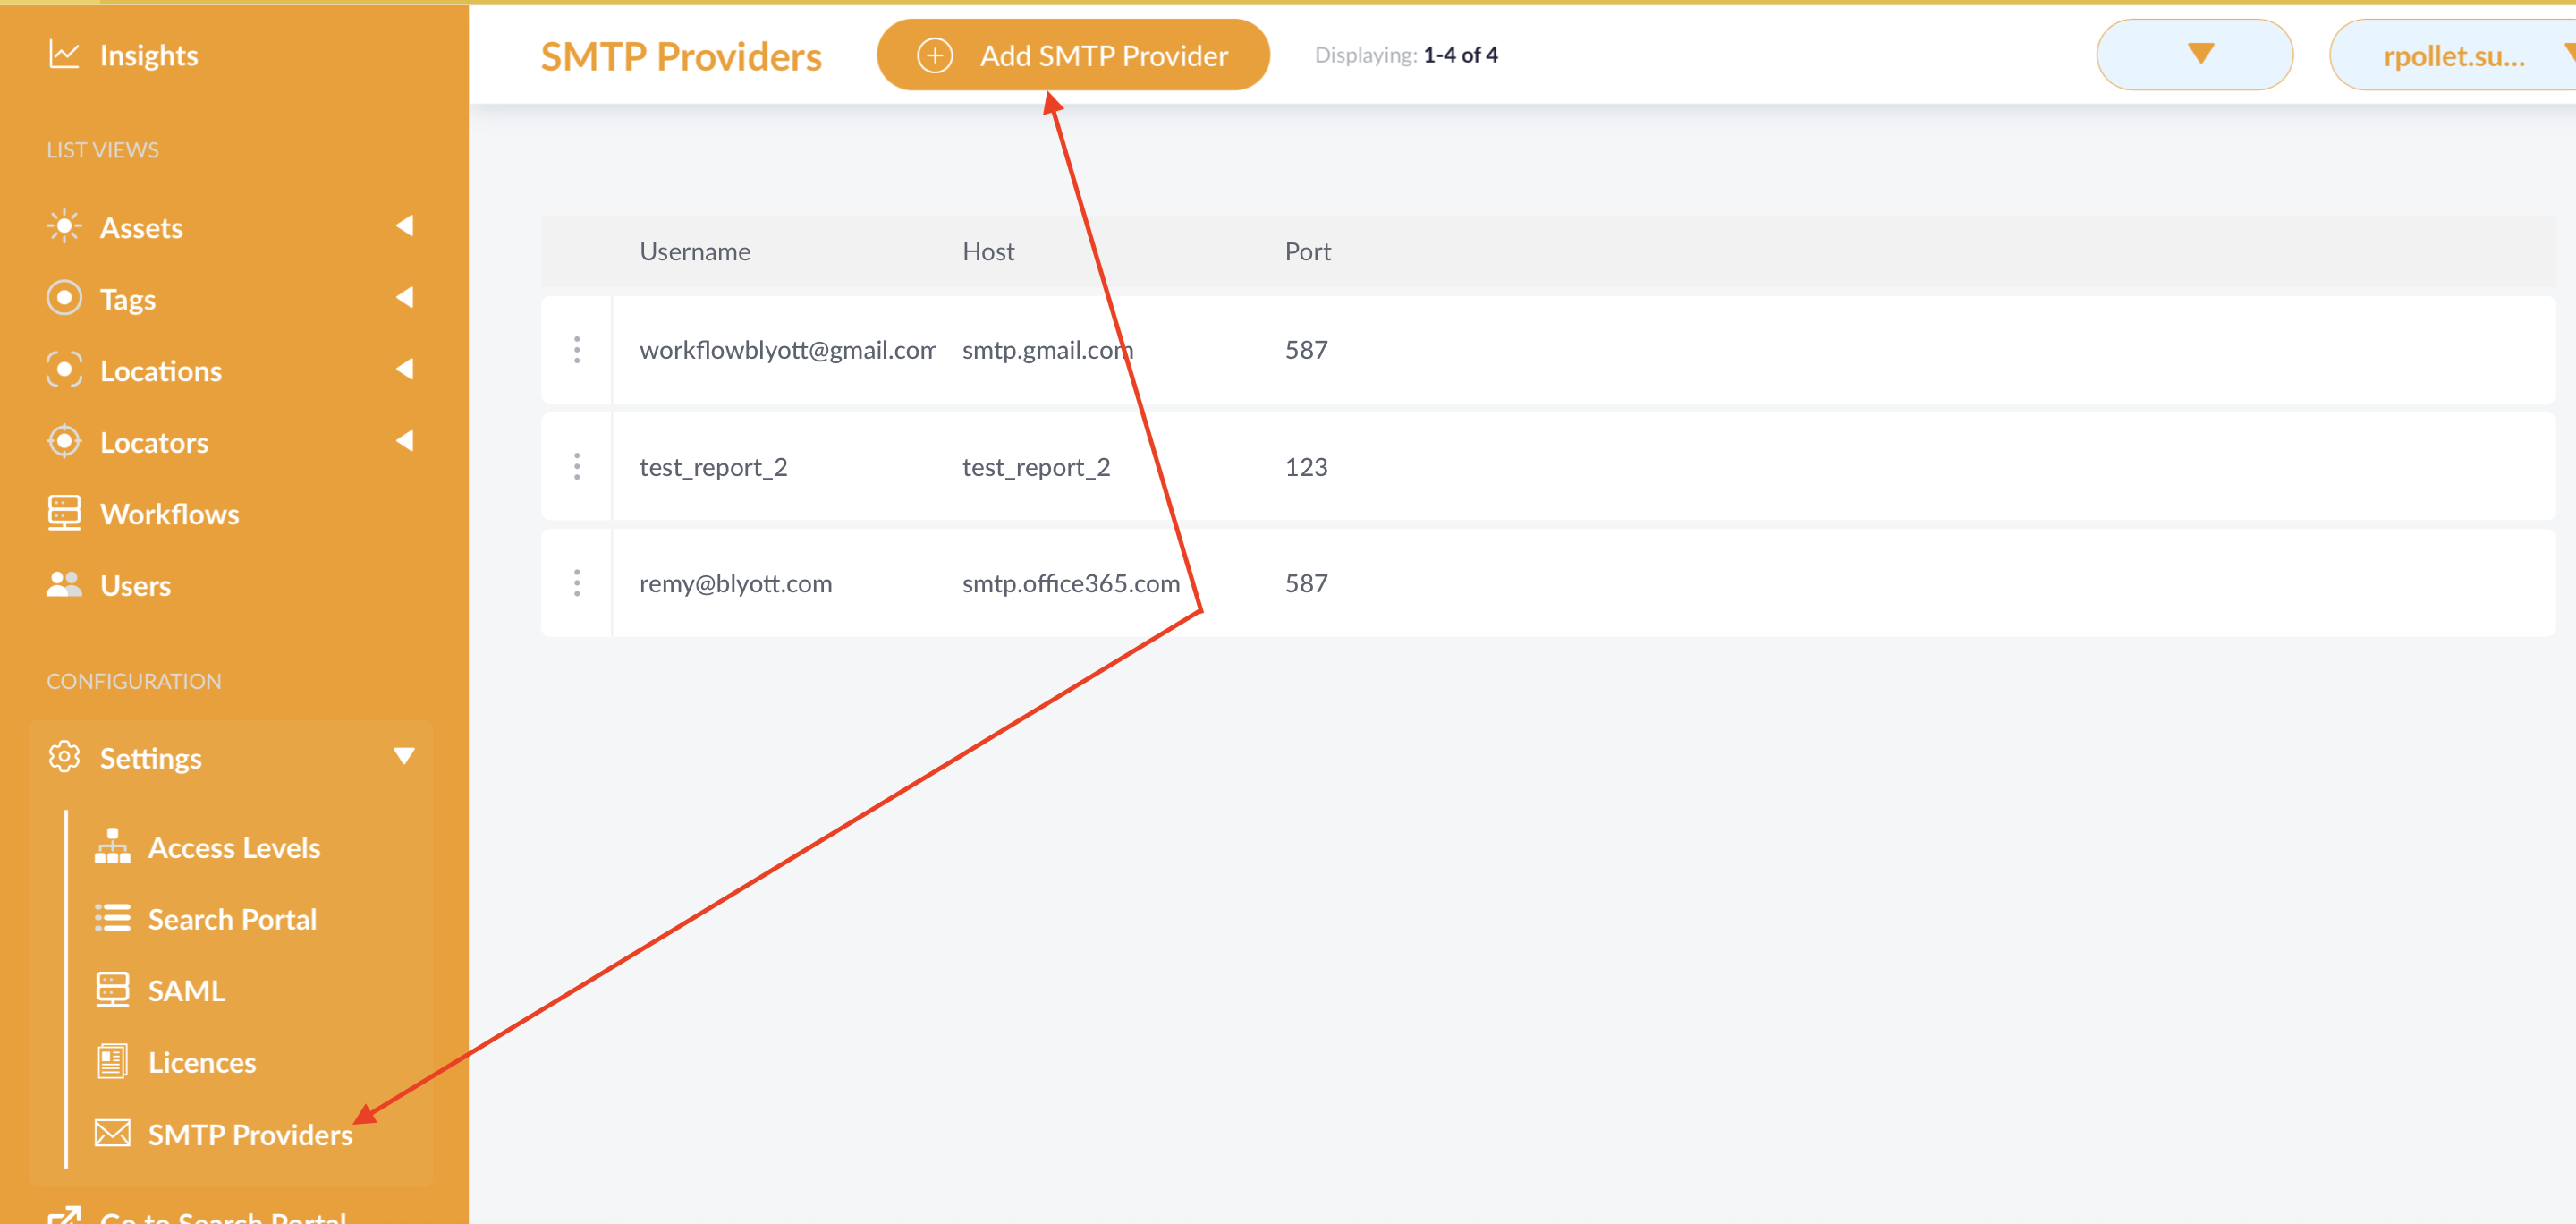Viewport: 2576px width, 1224px height.
Task: Select SAML in Settings menu
Action: pos(186,990)
